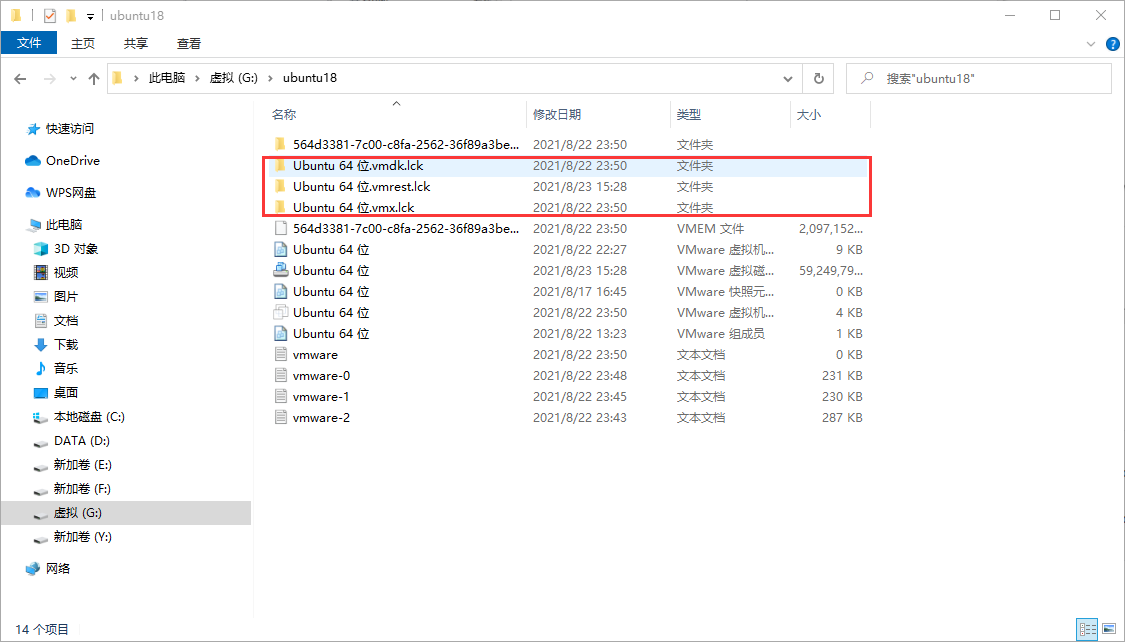Select the vmware text document 0 KB
The width and height of the screenshot is (1125, 642).
(x=567, y=354)
